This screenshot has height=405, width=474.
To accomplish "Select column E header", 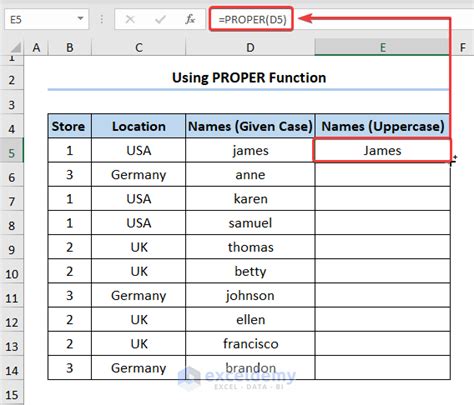I will point(383,48).
